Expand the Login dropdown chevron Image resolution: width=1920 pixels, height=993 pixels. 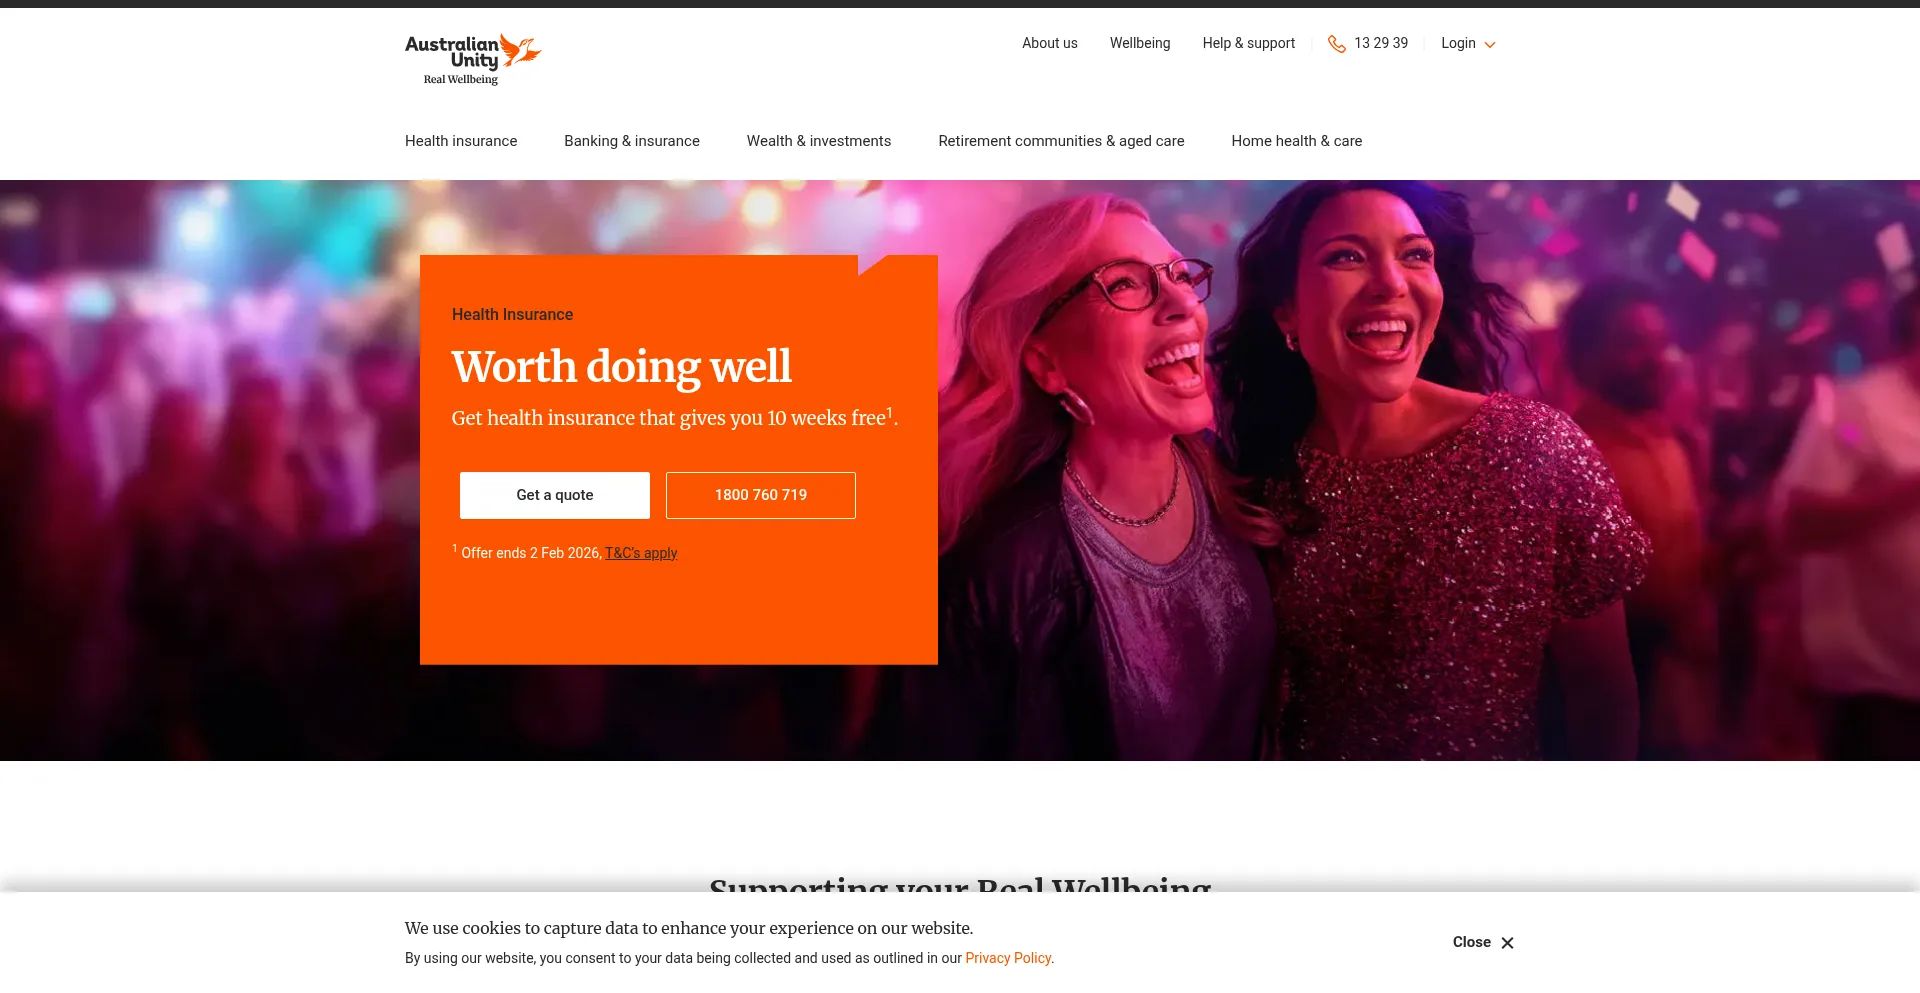click(x=1489, y=45)
